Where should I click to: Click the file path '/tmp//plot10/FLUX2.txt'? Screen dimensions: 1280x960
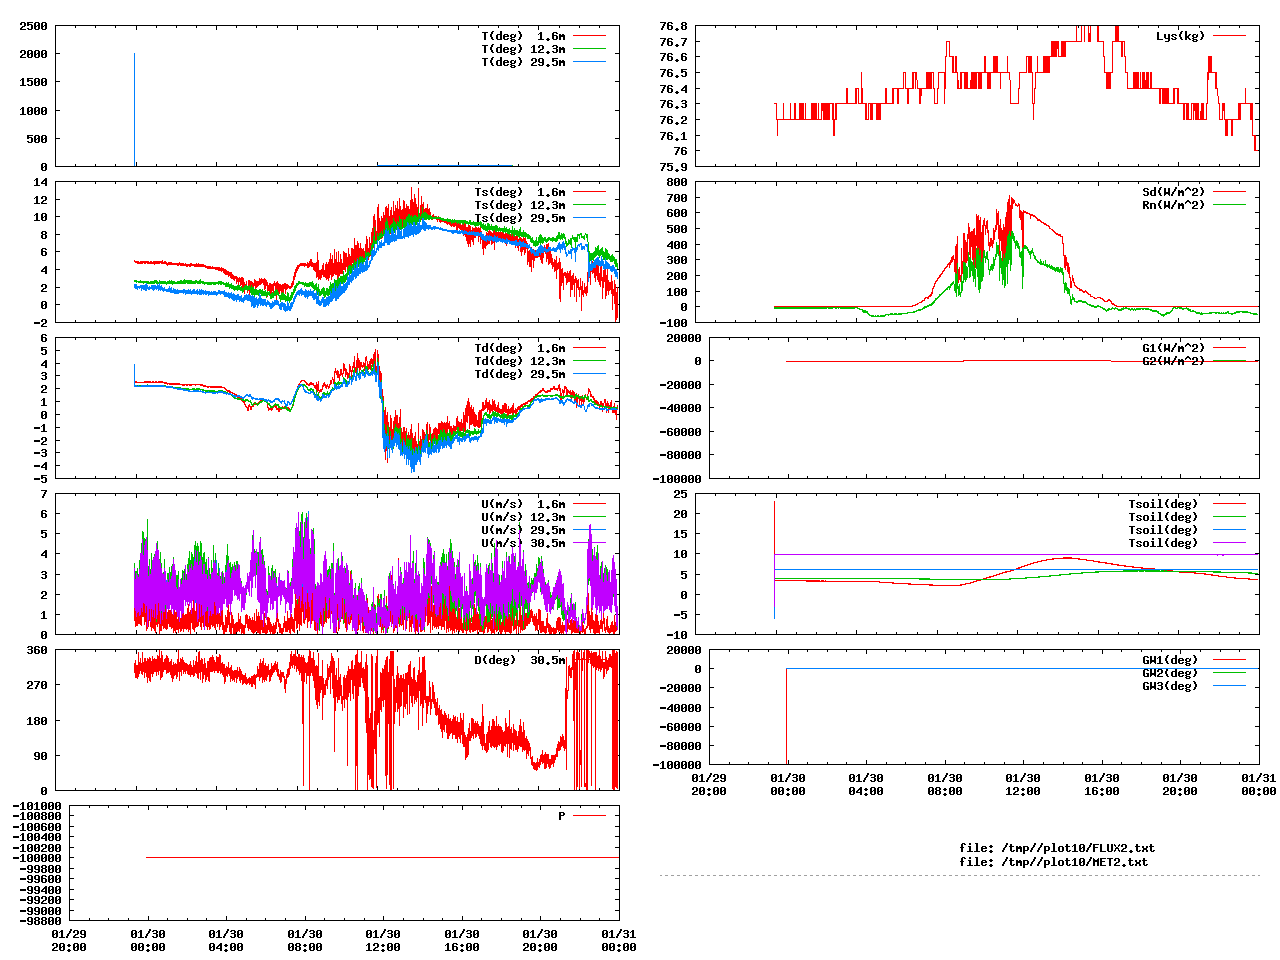[1078, 848]
